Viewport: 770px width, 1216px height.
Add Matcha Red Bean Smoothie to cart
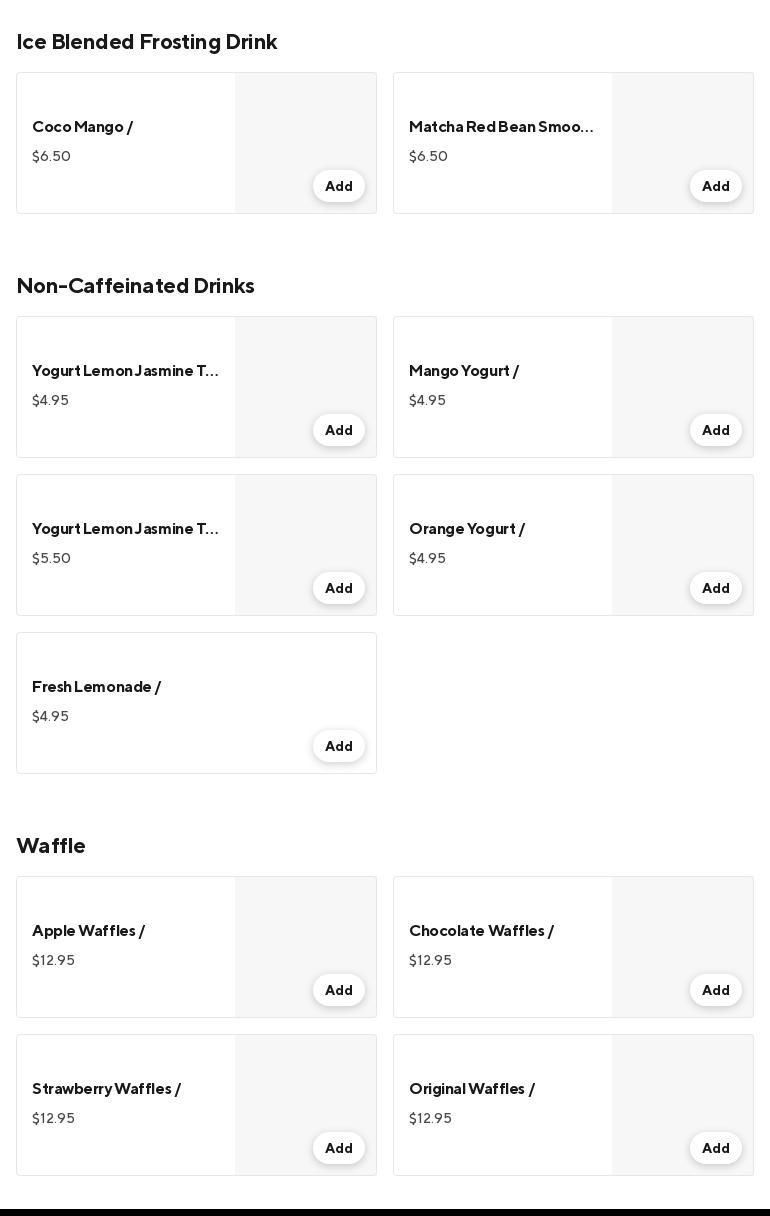coord(715,187)
